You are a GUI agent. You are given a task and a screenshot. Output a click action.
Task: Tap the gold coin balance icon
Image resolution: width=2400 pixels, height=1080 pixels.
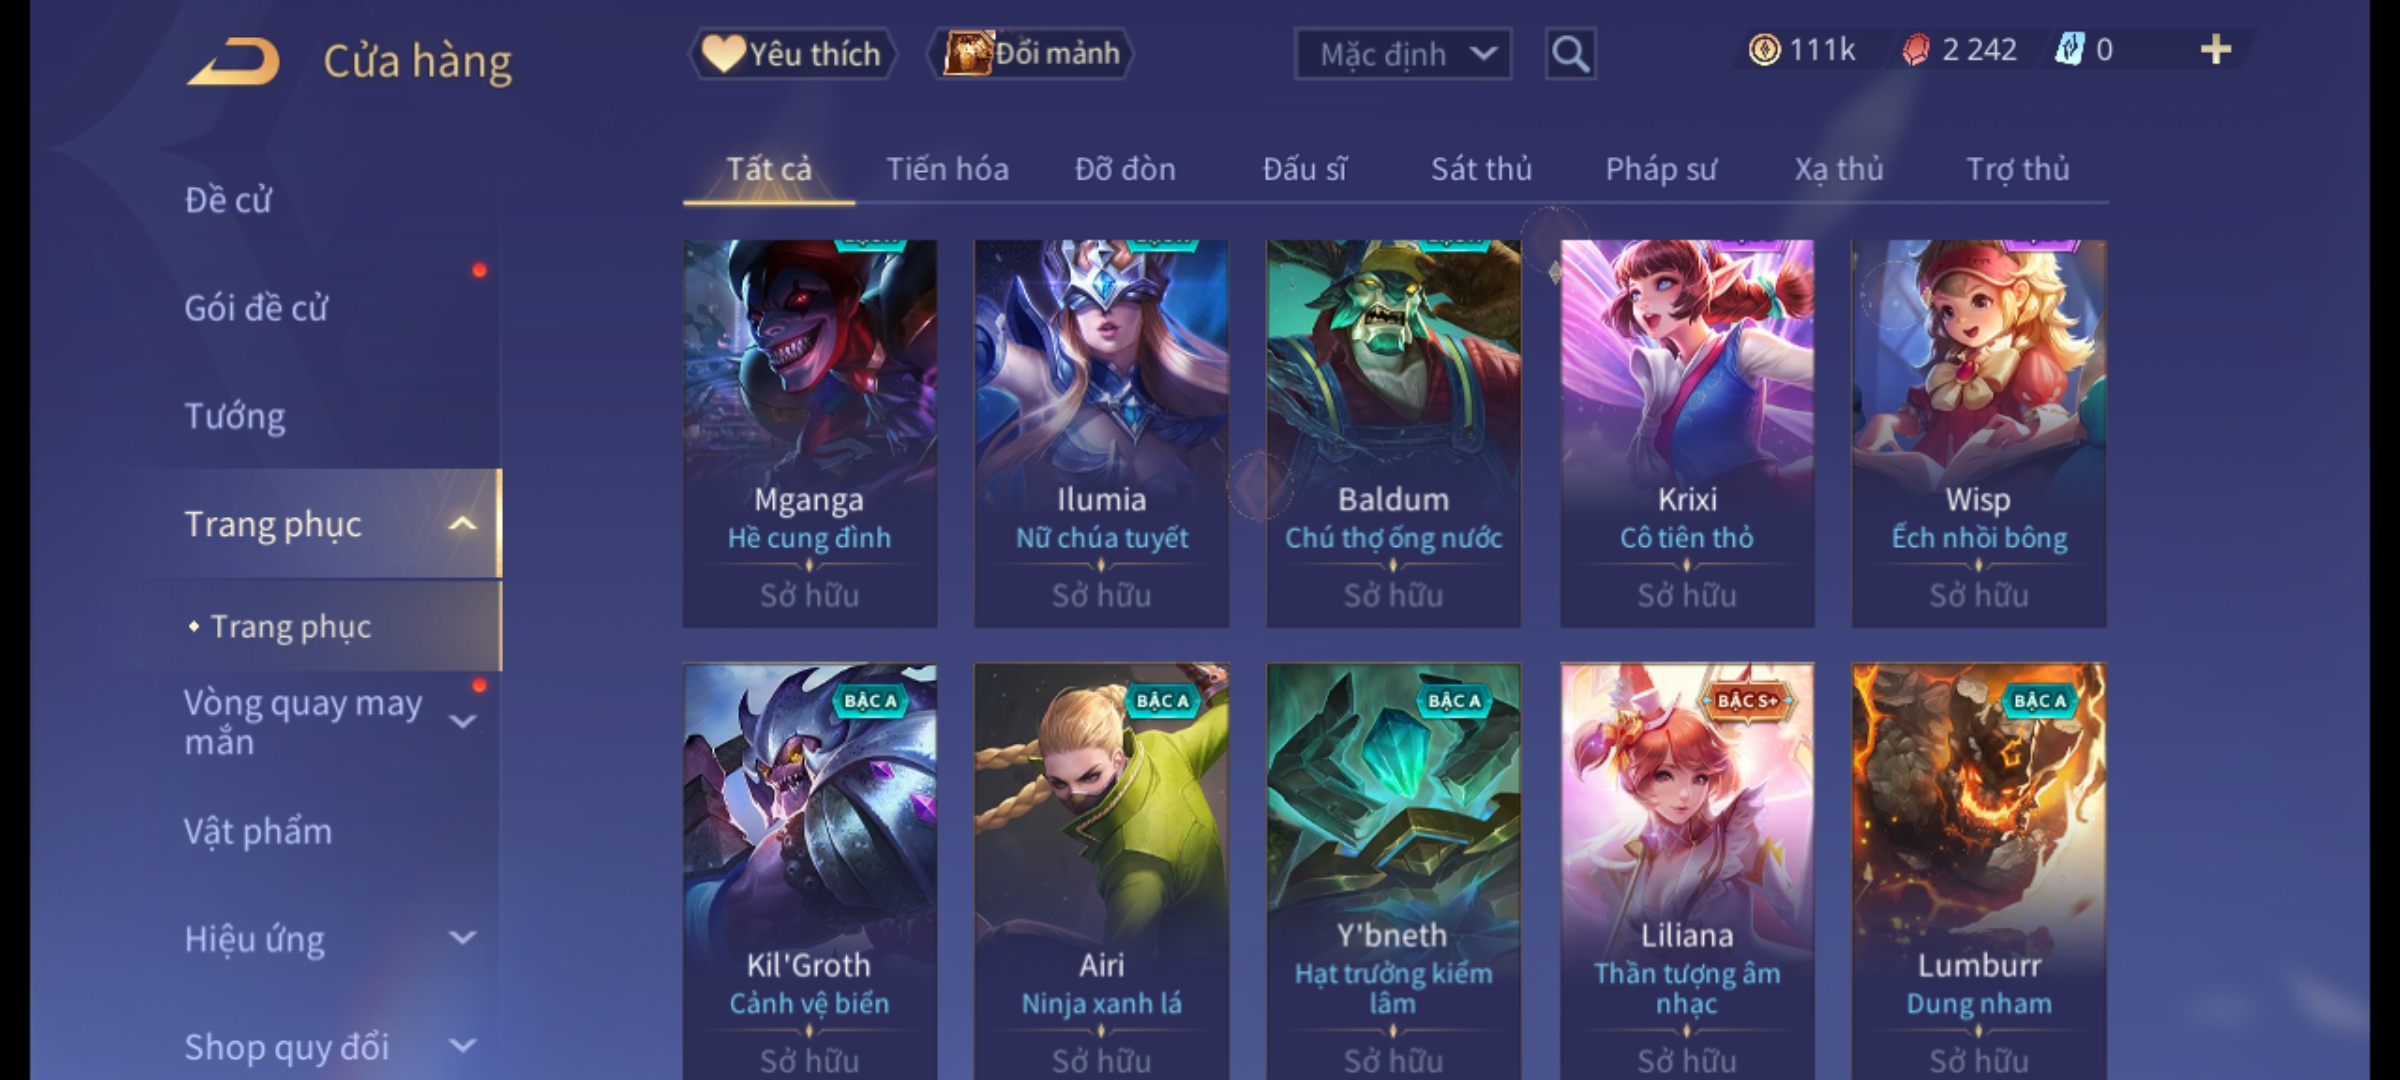tap(1764, 49)
